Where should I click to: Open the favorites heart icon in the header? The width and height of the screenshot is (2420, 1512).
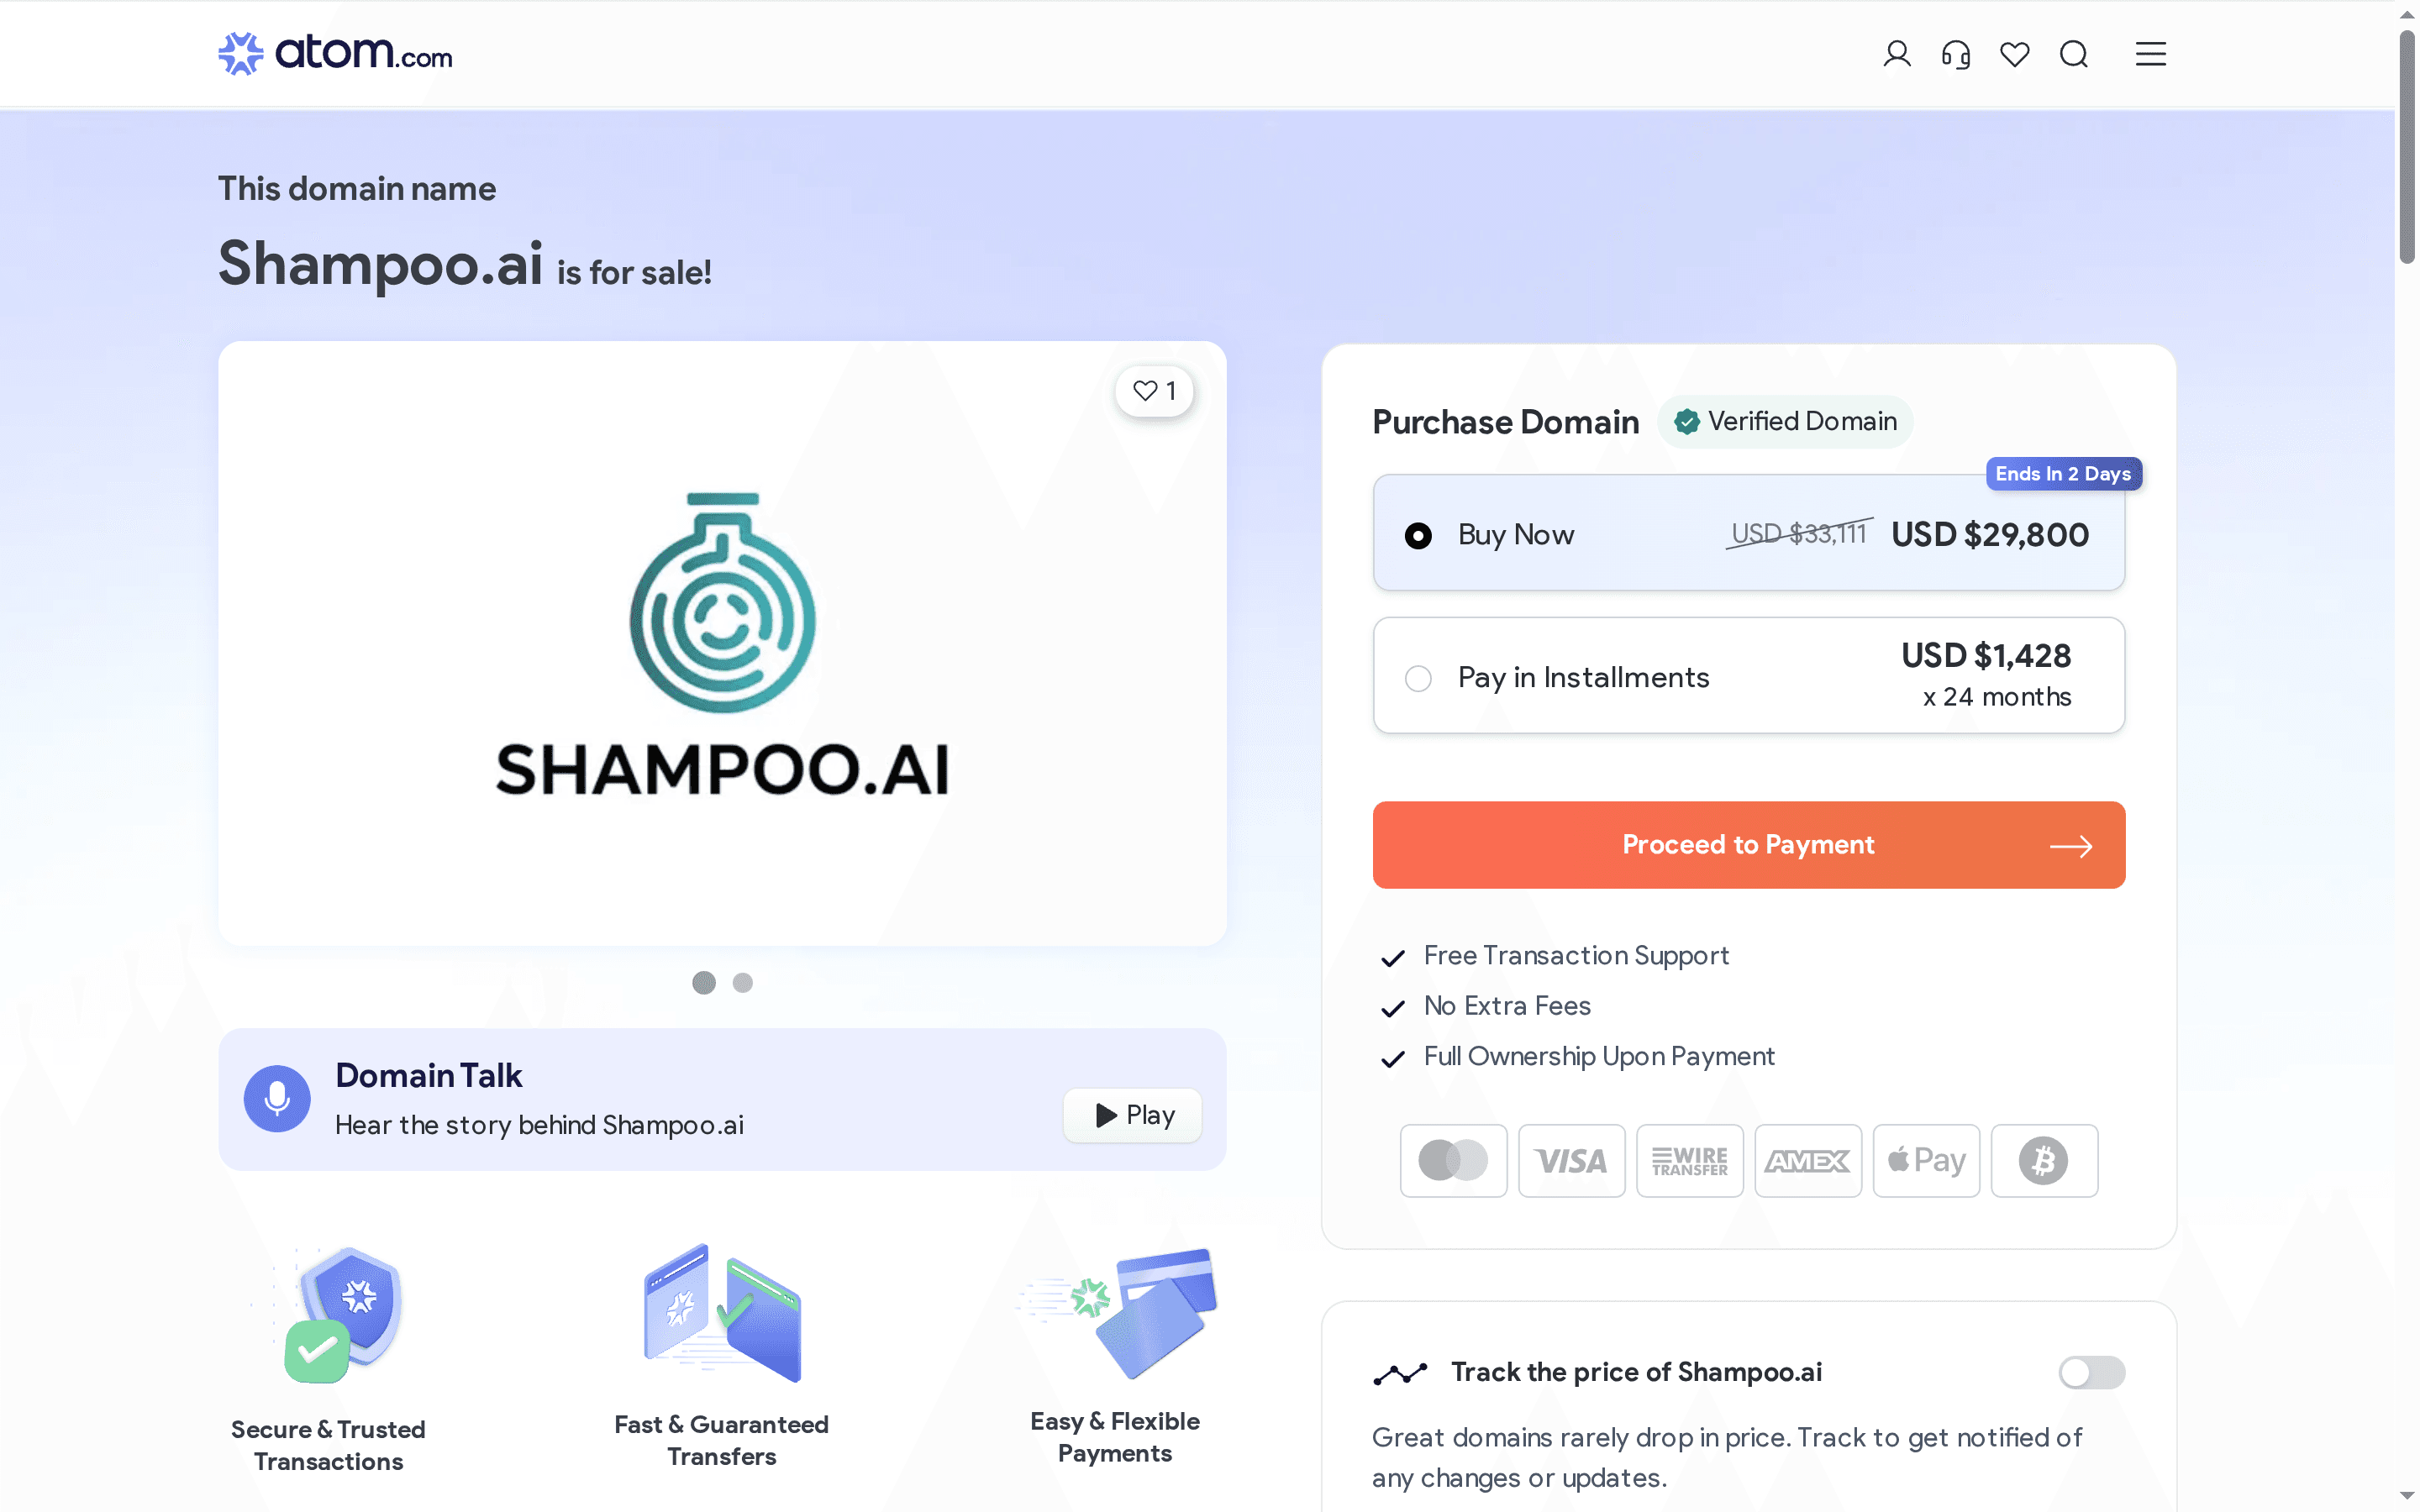(x=2014, y=54)
